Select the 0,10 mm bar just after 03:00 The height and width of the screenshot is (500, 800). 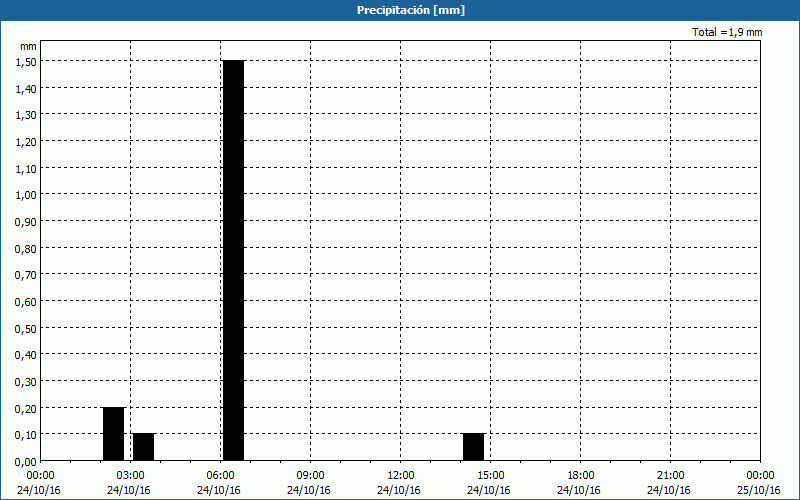(x=143, y=447)
